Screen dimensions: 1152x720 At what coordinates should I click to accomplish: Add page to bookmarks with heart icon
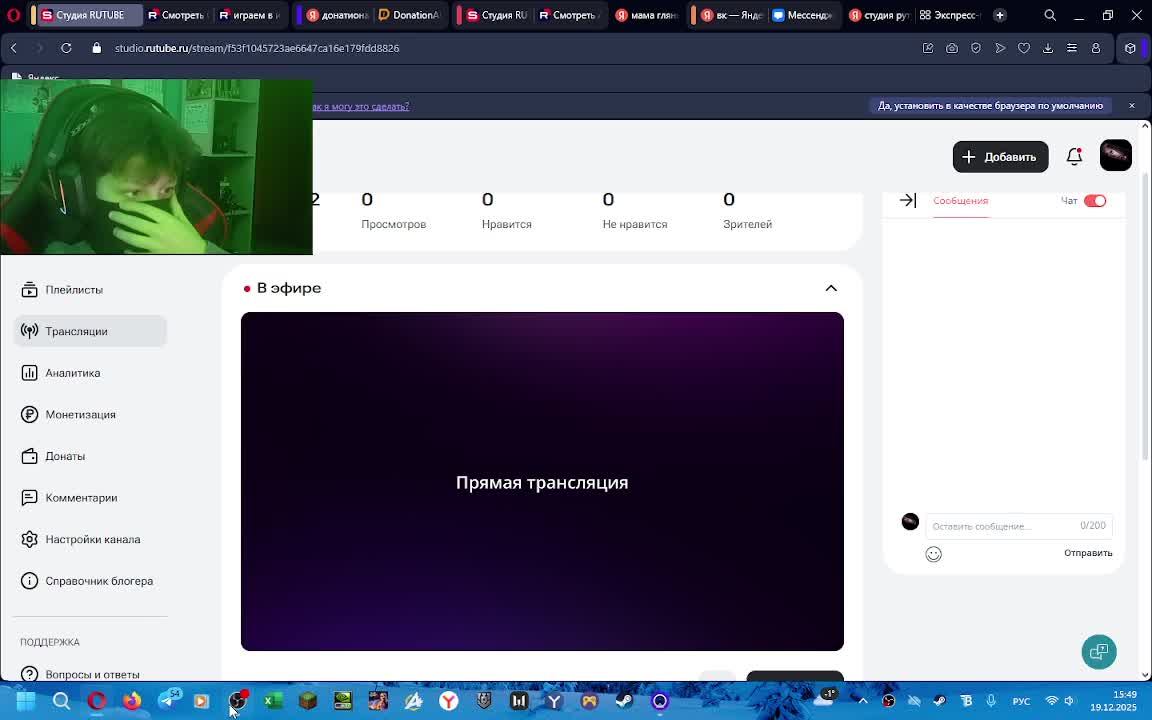pos(1023,48)
